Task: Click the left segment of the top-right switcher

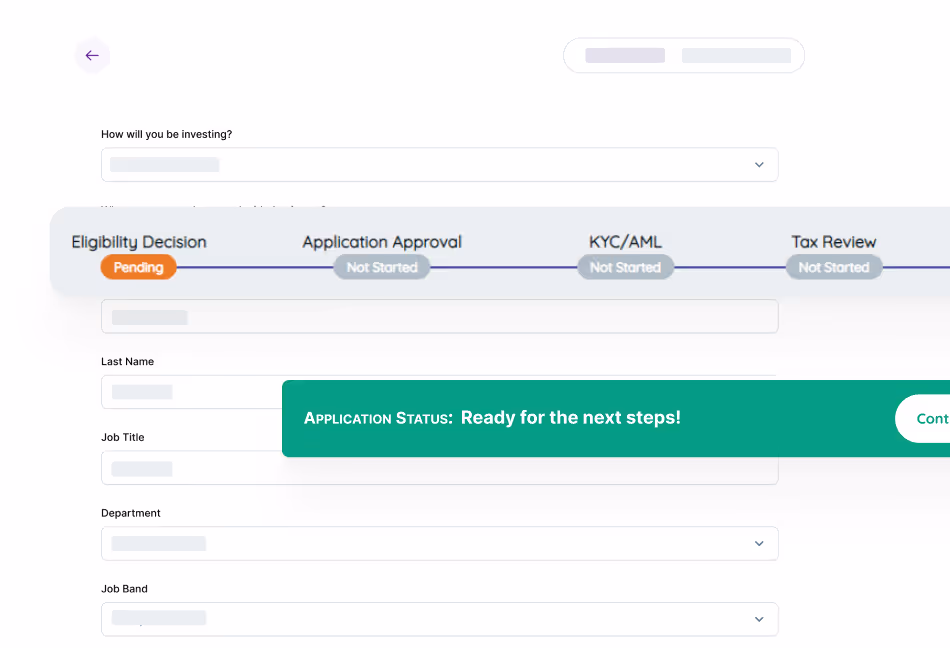Action: point(626,55)
